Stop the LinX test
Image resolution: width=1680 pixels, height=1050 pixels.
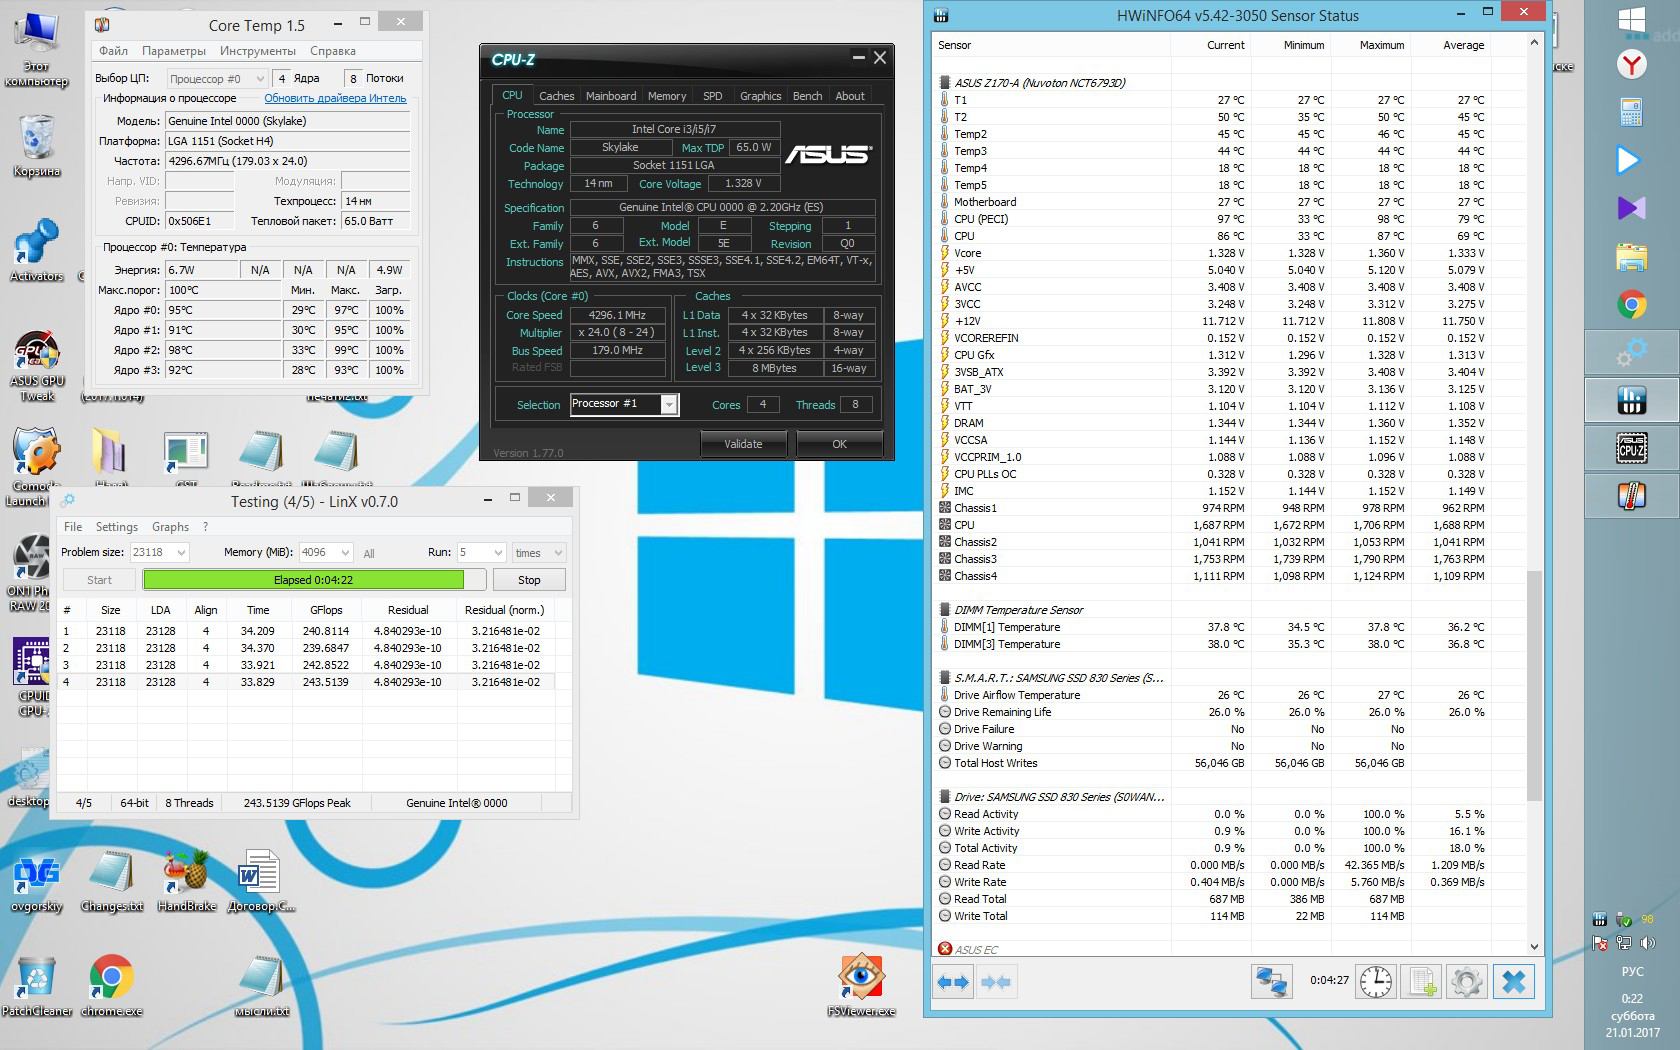point(529,580)
